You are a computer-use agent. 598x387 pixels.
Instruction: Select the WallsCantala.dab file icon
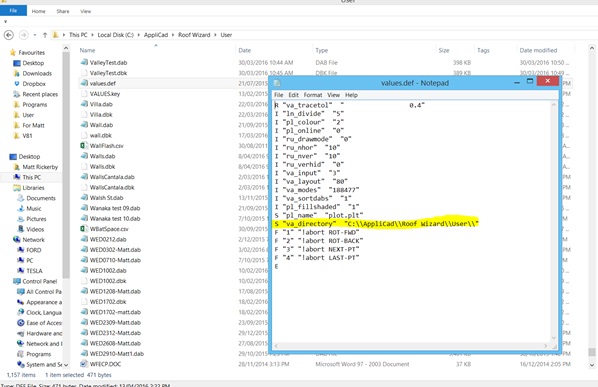(x=84, y=177)
